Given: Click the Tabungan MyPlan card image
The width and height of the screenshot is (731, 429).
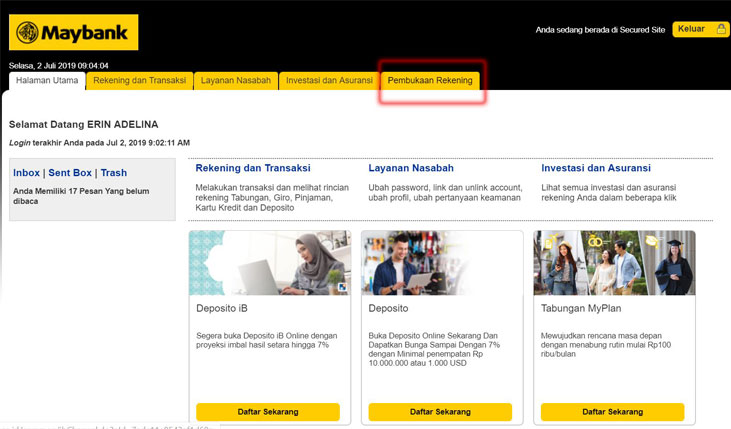Looking at the screenshot, I should pos(614,263).
